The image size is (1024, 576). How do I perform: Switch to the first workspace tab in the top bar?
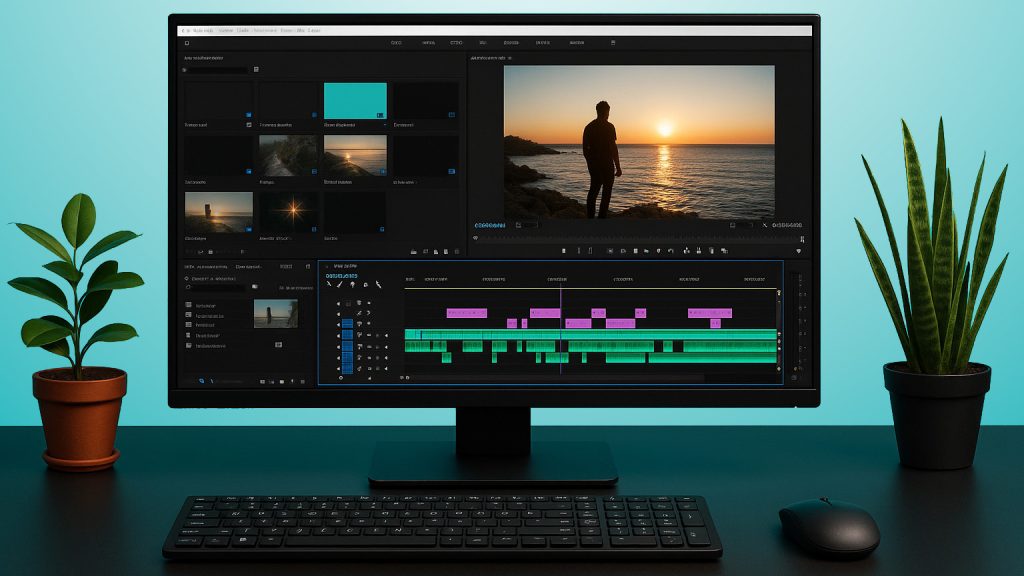[x=396, y=44]
